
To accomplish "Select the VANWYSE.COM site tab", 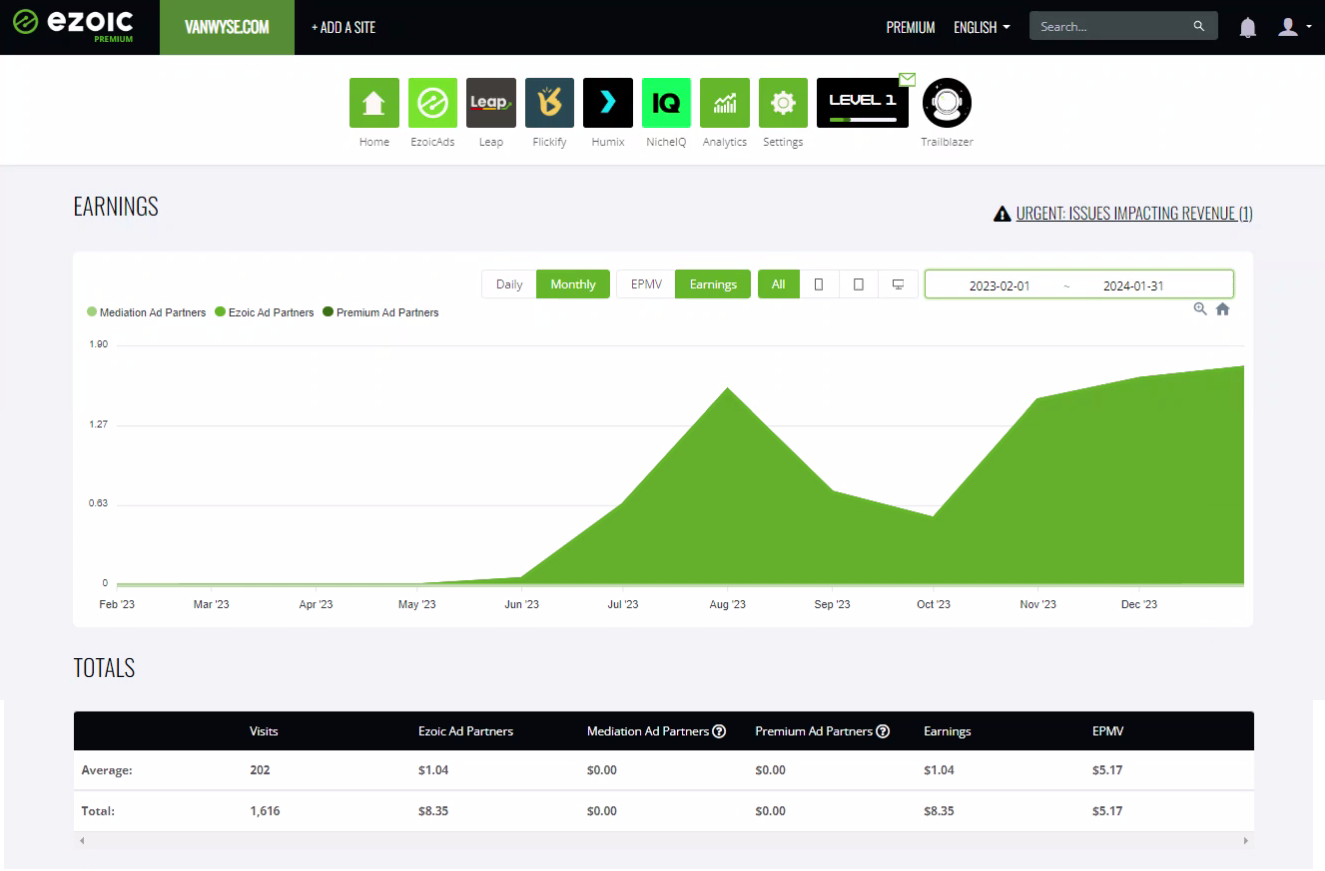I will [x=227, y=27].
